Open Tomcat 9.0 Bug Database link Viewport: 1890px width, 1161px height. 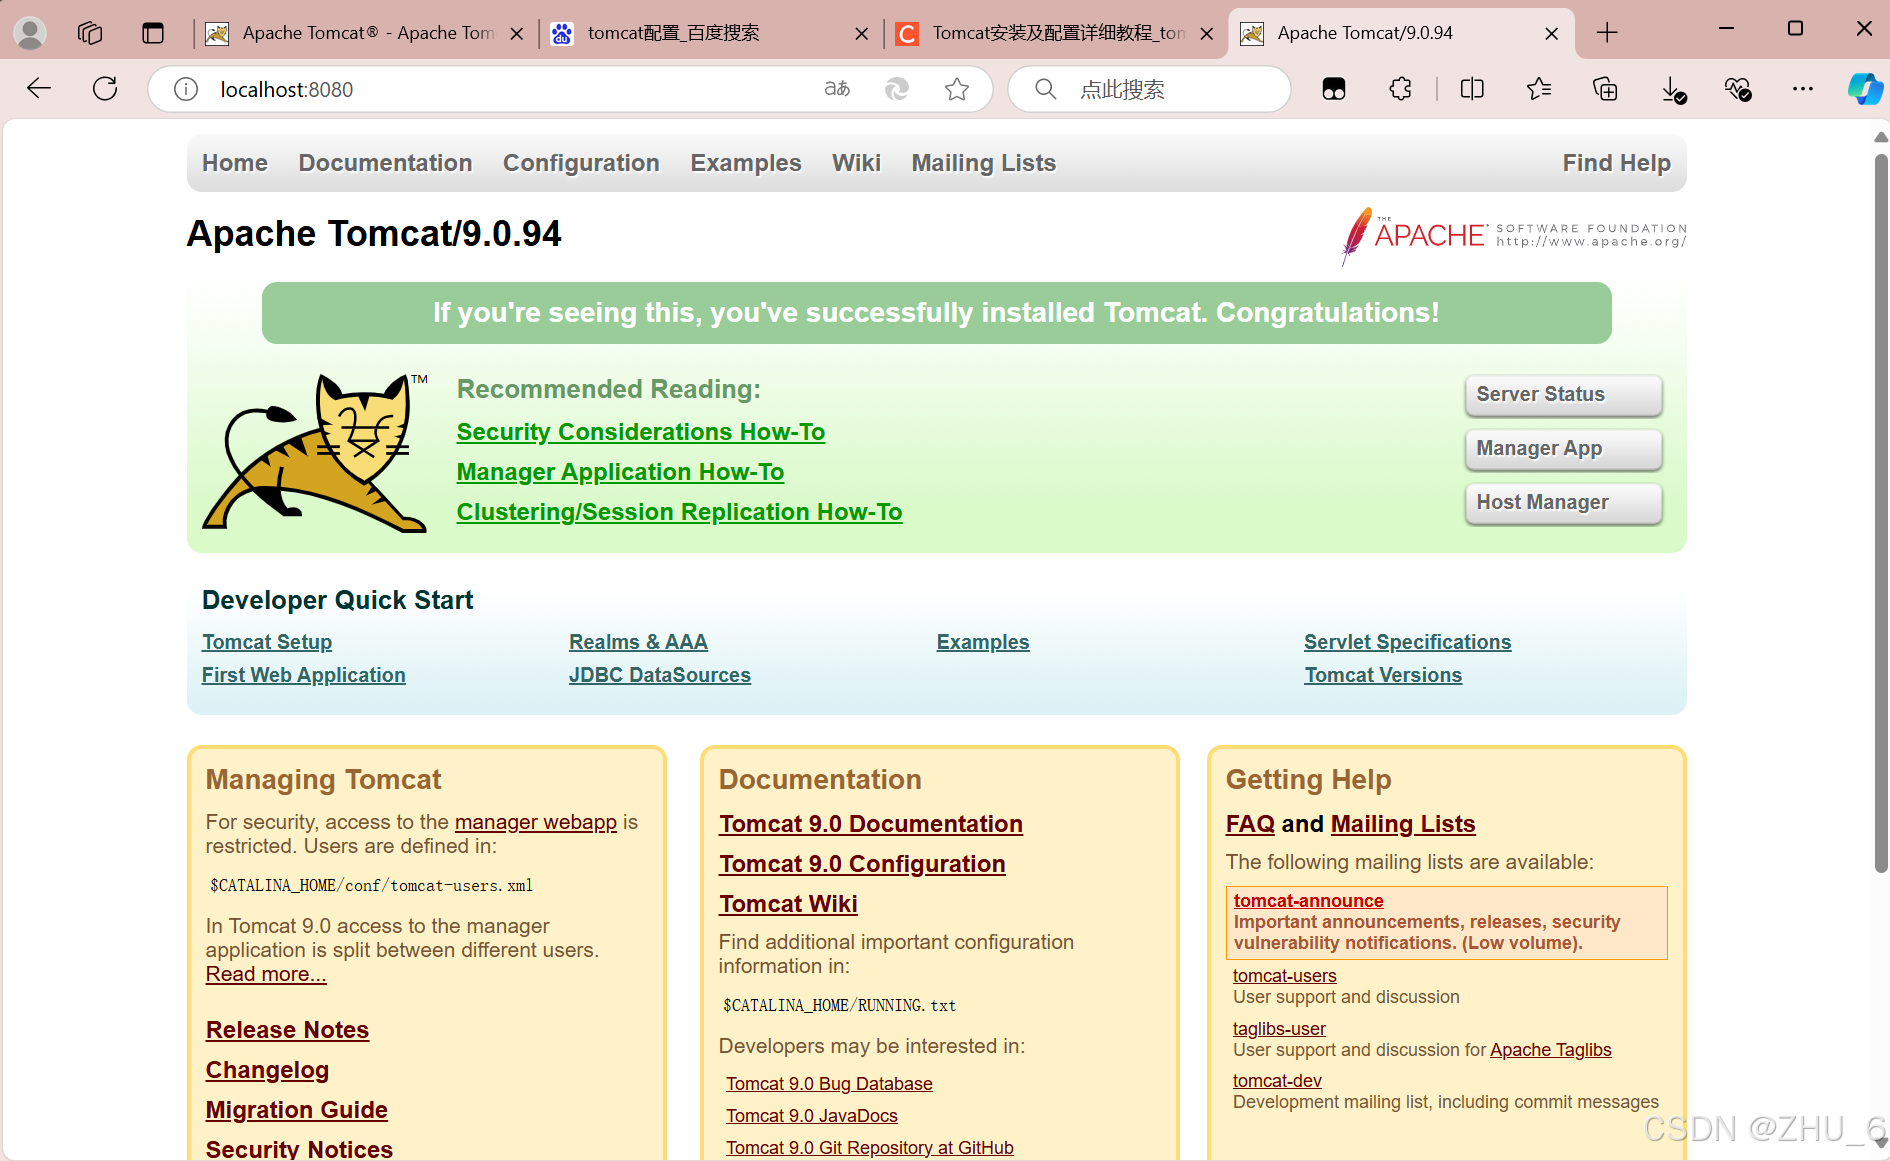(x=829, y=1084)
